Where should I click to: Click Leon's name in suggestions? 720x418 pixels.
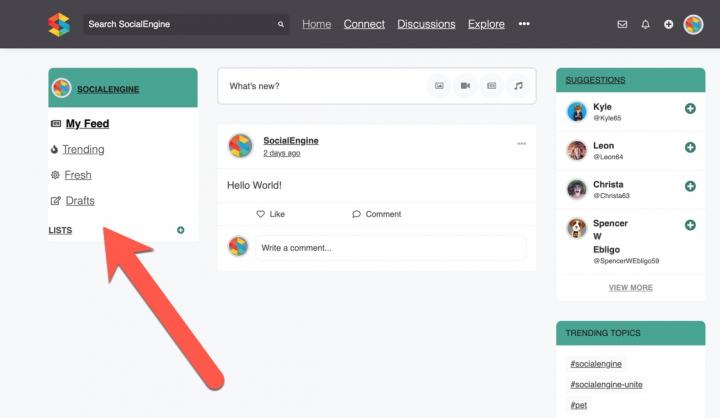pyautogui.click(x=603, y=146)
